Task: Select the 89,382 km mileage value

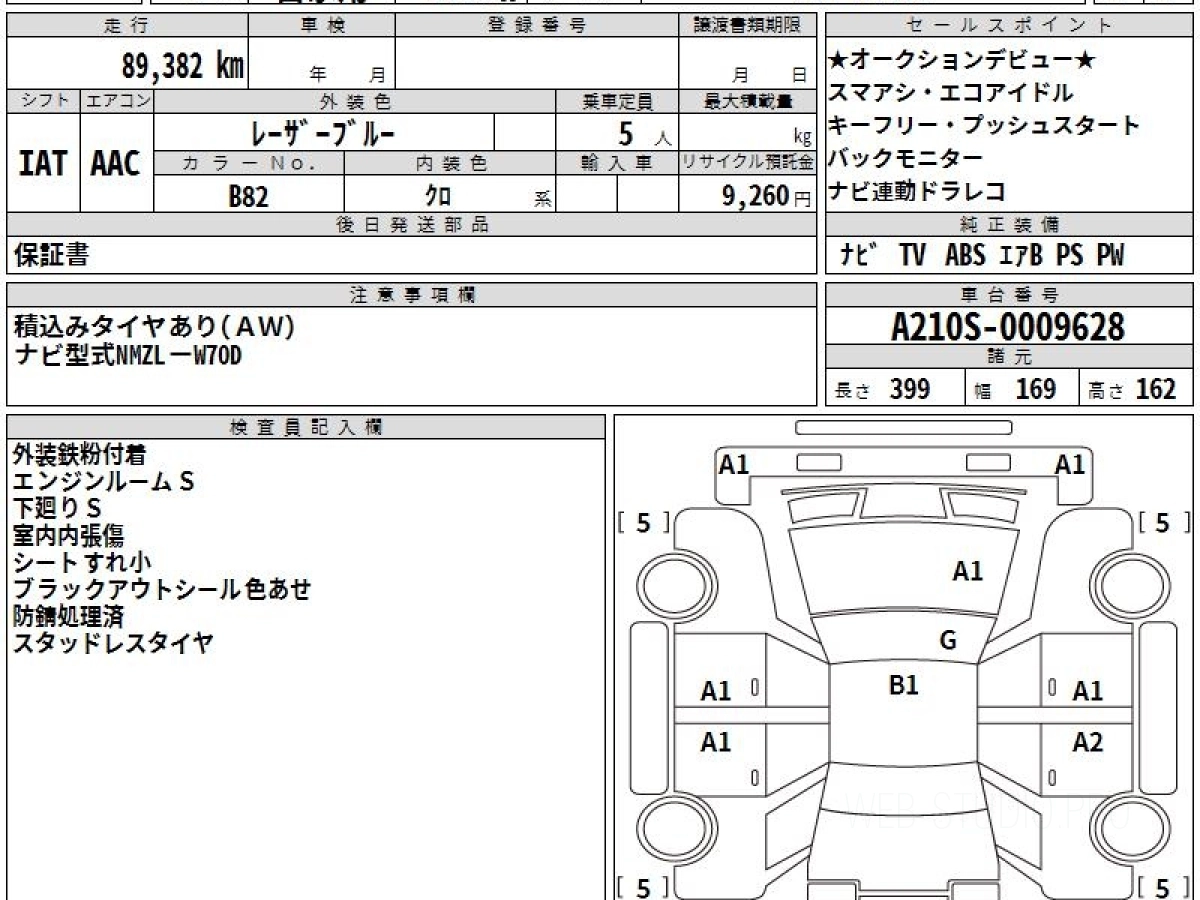Action: tap(183, 66)
